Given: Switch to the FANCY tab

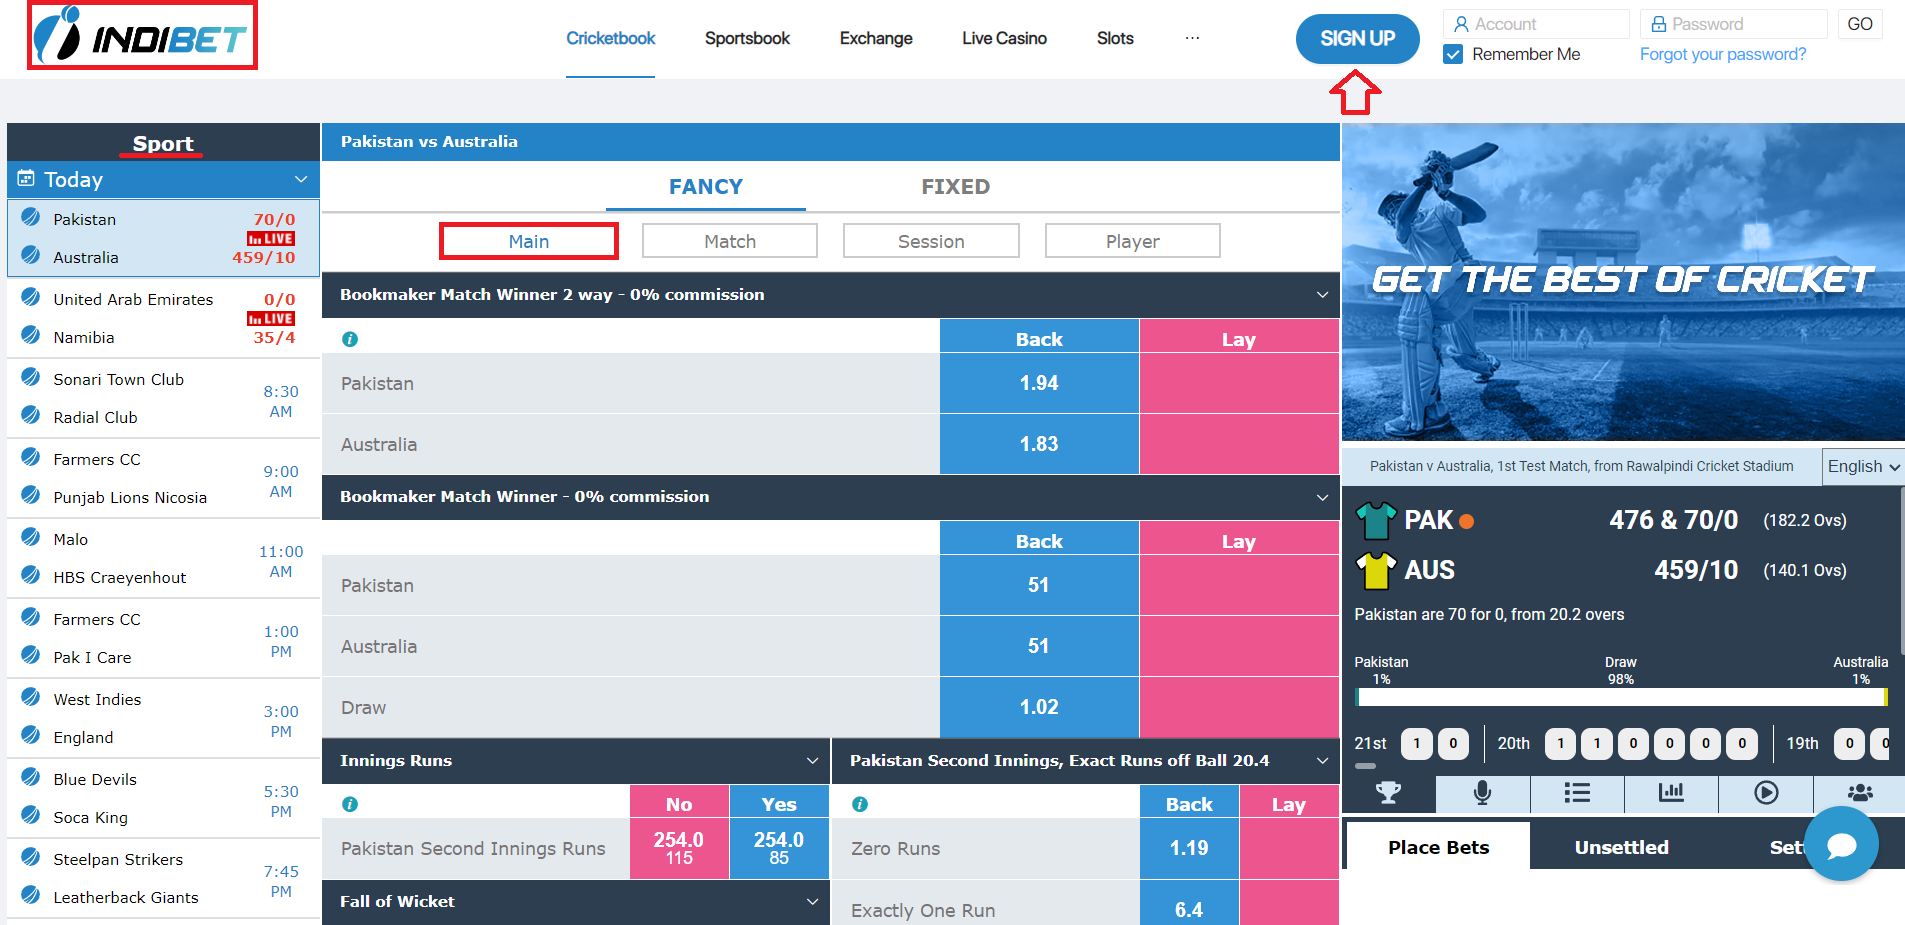Looking at the screenshot, I should [706, 187].
